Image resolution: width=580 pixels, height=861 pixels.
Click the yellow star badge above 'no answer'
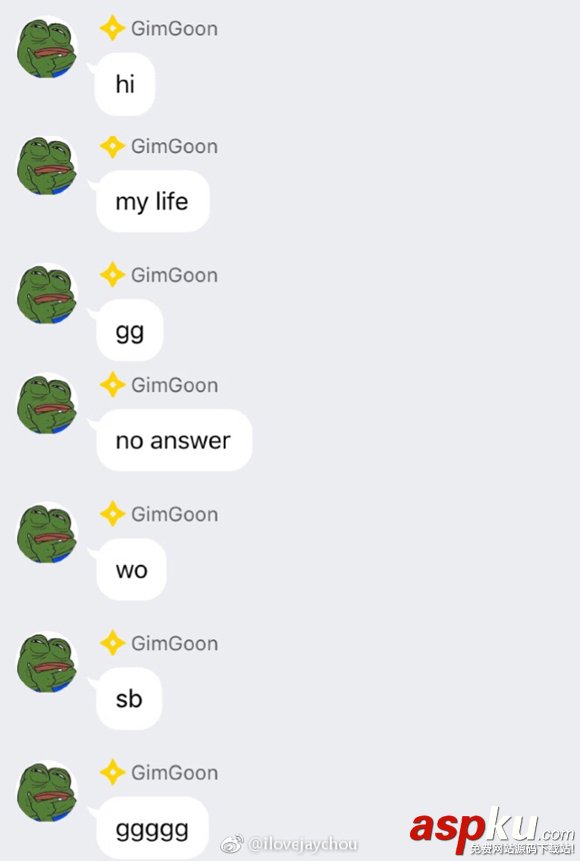click(x=113, y=384)
